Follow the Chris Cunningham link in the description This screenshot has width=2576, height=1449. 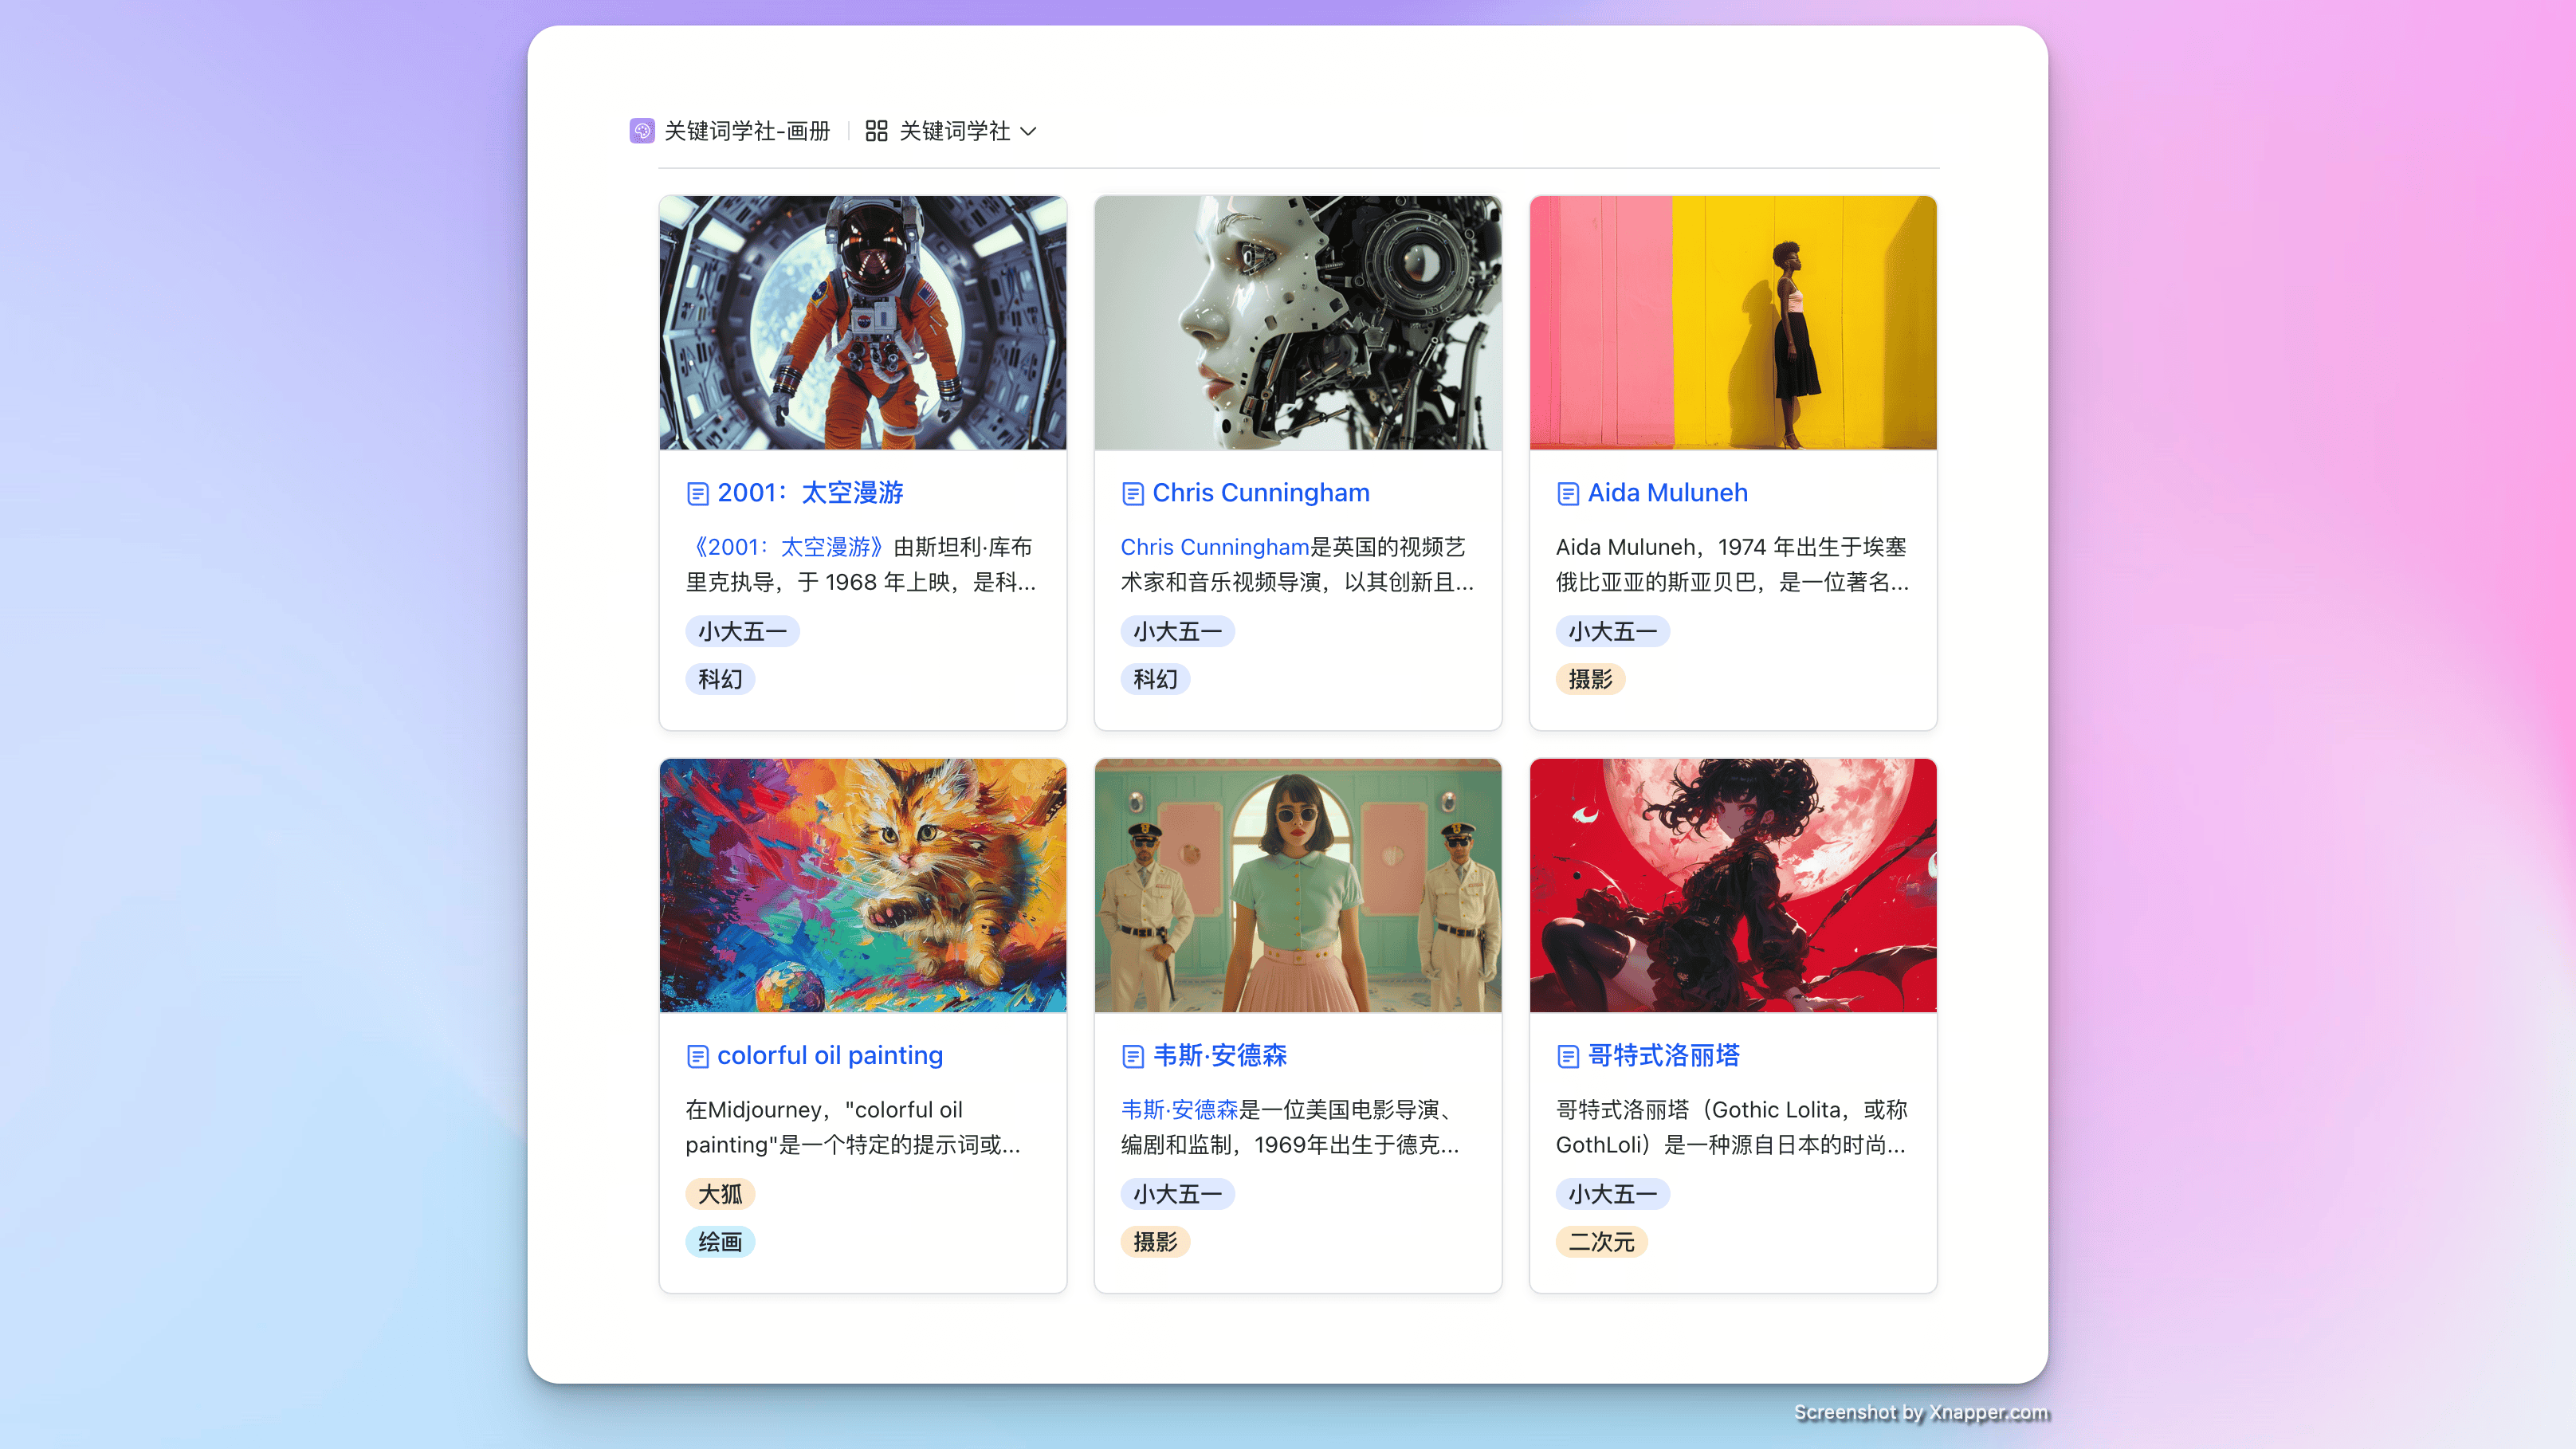click(1214, 547)
